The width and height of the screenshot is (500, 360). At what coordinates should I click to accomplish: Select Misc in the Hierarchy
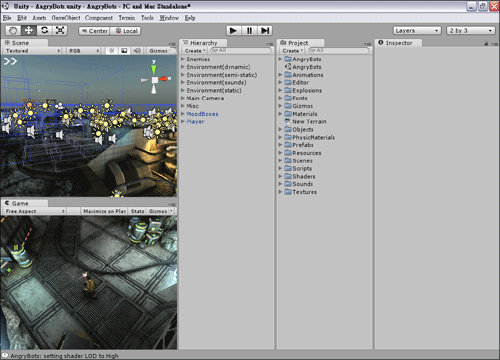[193, 106]
